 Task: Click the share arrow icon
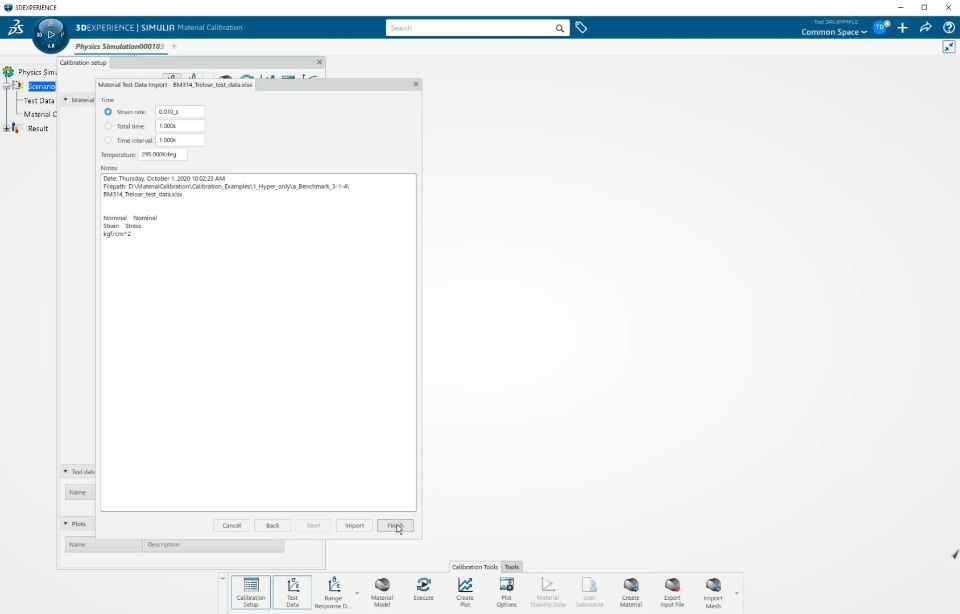[926, 28]
